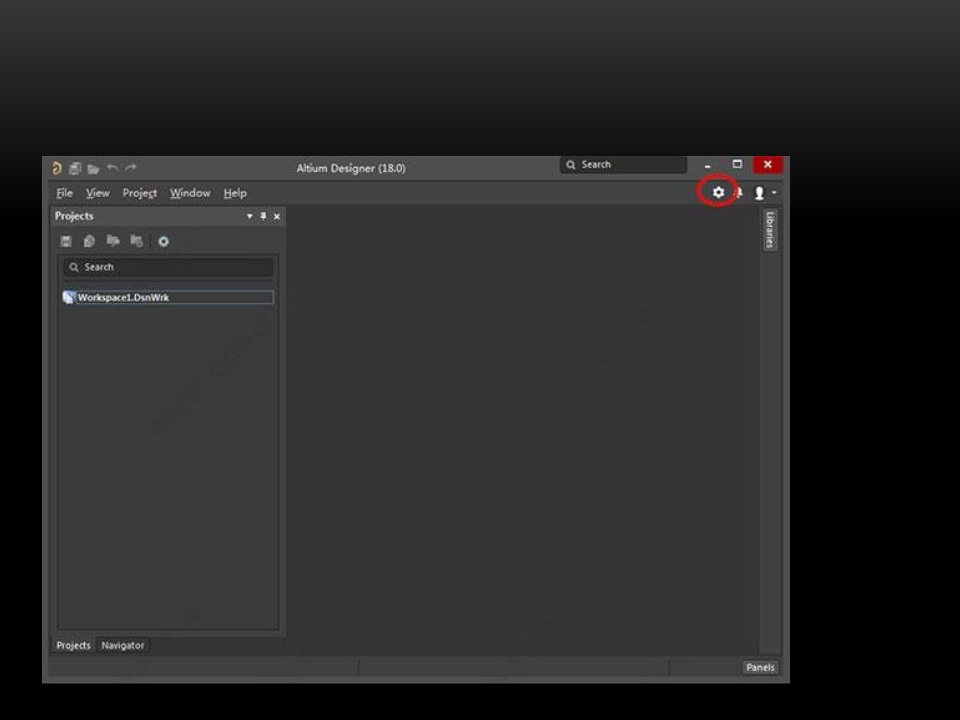Click the Save icon in Projects panel toolbar

click(66, 241)
